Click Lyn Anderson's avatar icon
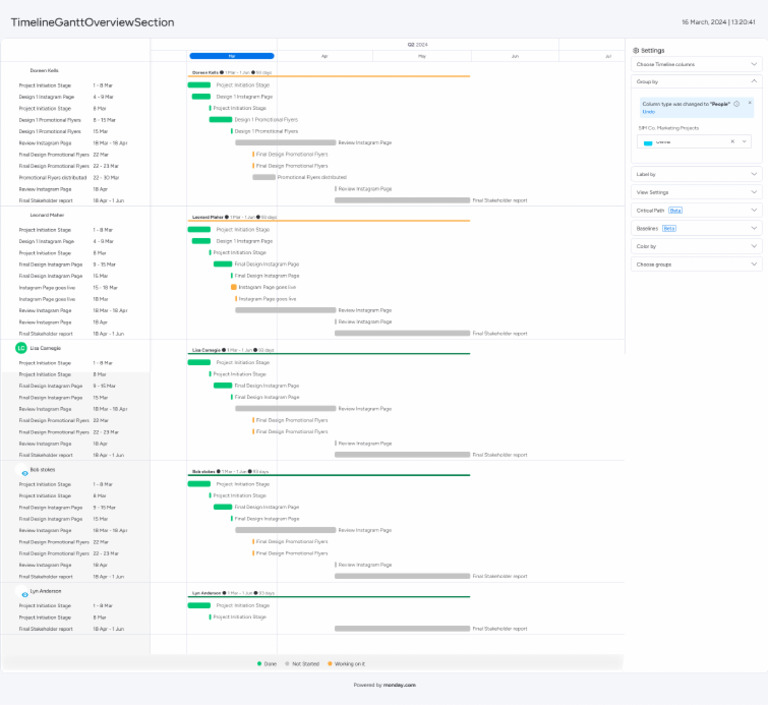Screen dimensions: 768x705 point(25,593)
